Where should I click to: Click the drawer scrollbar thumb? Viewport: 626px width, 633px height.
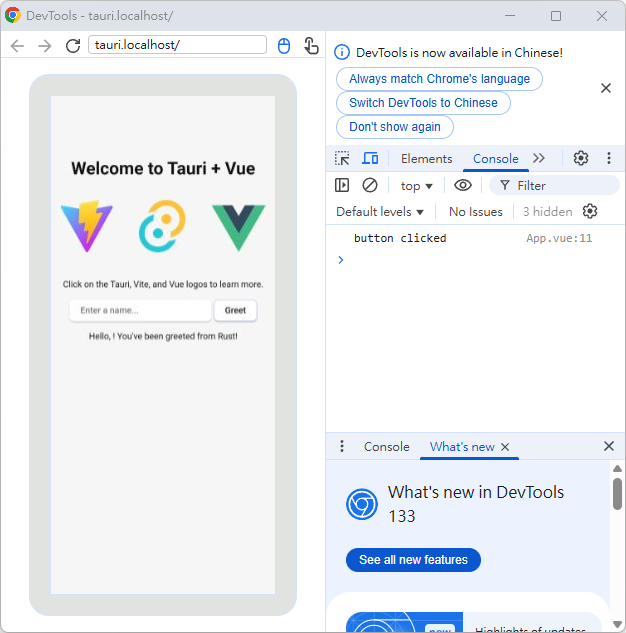point(617,494)
